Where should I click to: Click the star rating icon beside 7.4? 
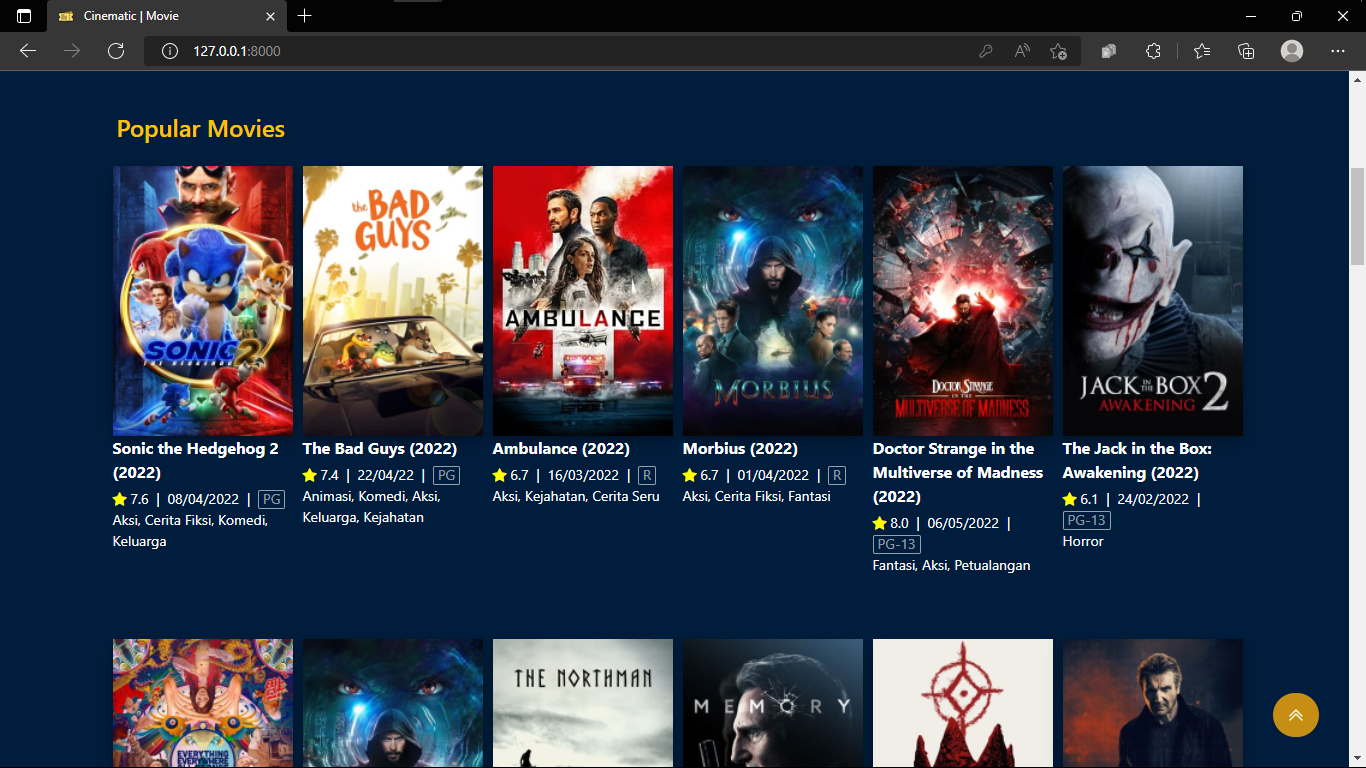click(310, 475)
